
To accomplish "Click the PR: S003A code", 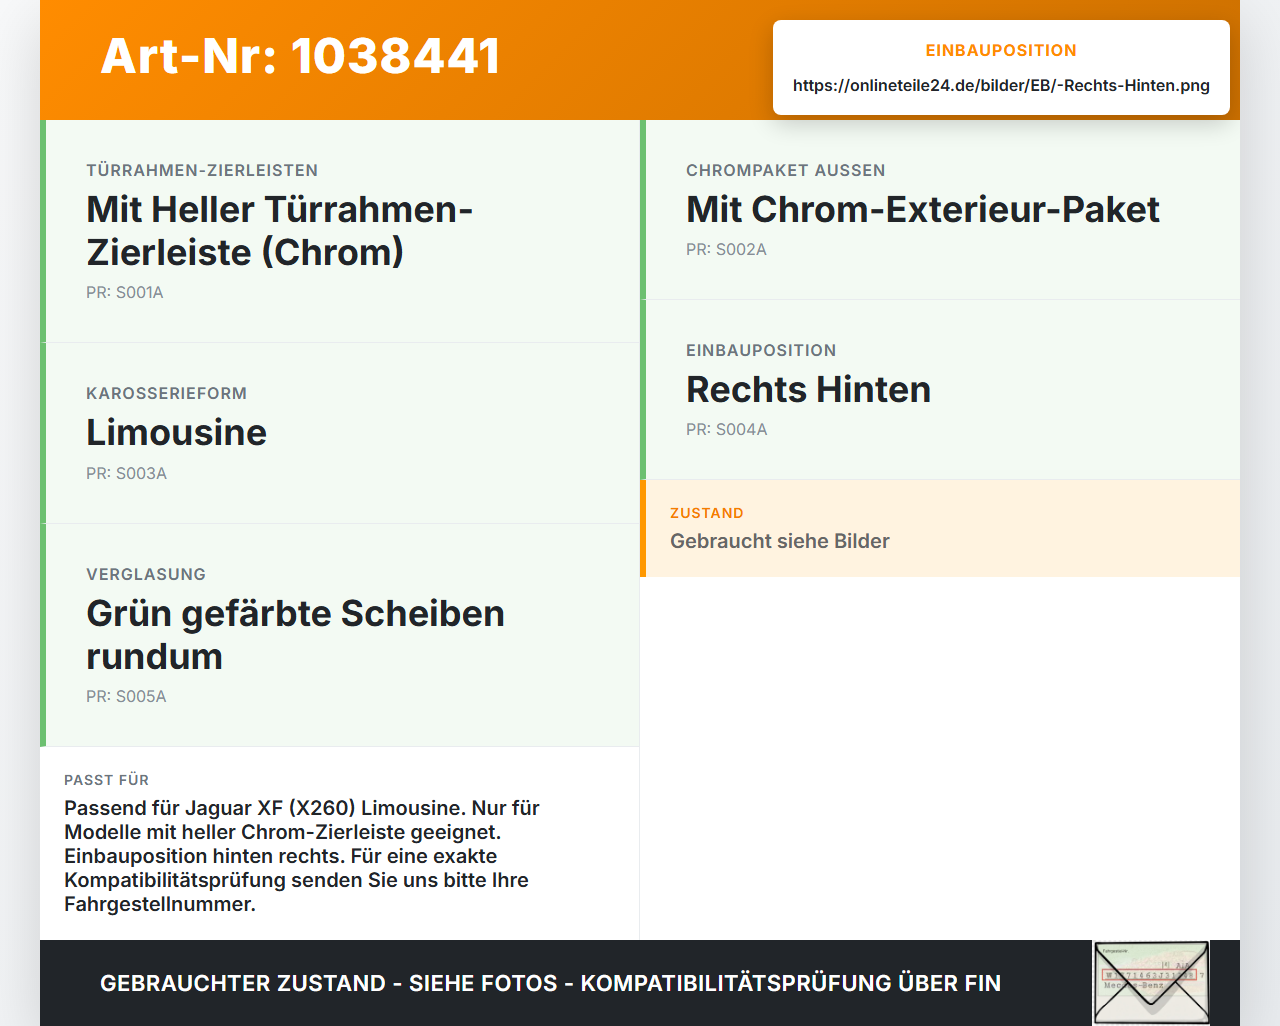I will pyautogui.click(x=126, y=473).
